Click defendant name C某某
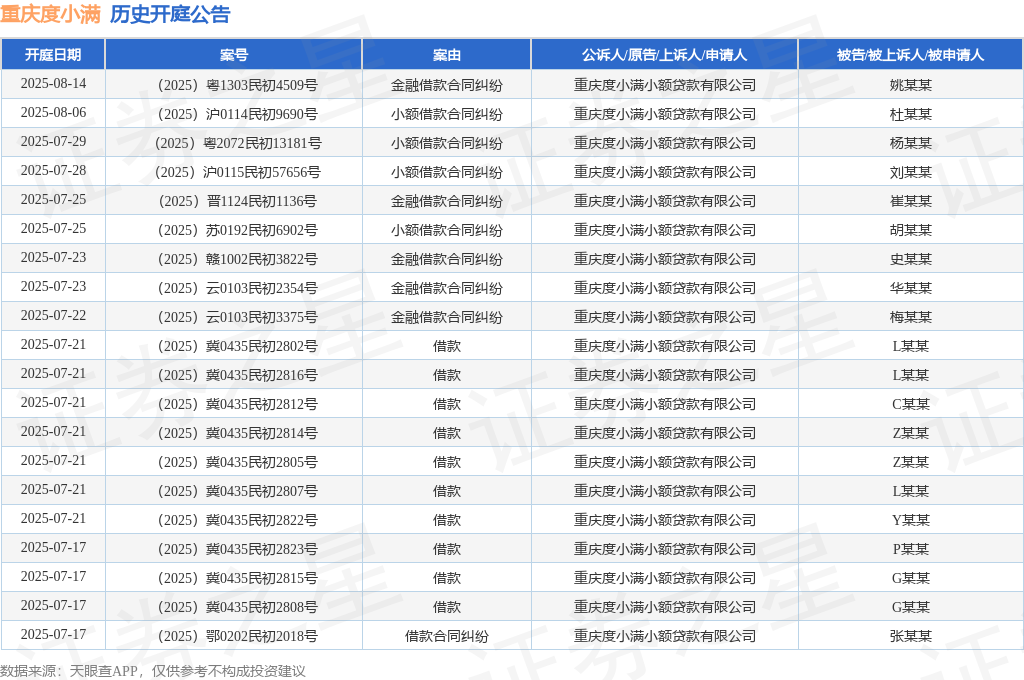This screenshot has height=680, width=1024. click(910, 404)
